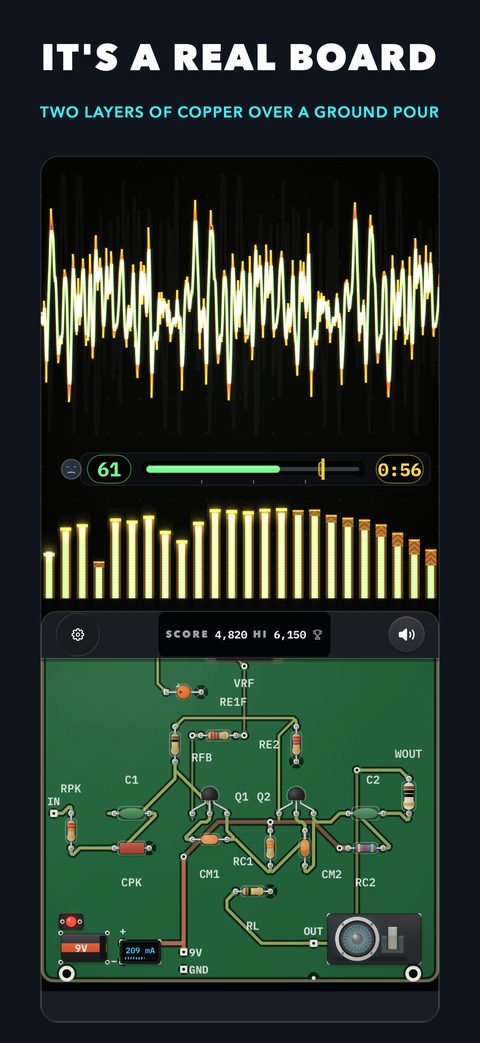Click the copper layers subtitle text
The image size is (480, 1043).
point(239,112)
